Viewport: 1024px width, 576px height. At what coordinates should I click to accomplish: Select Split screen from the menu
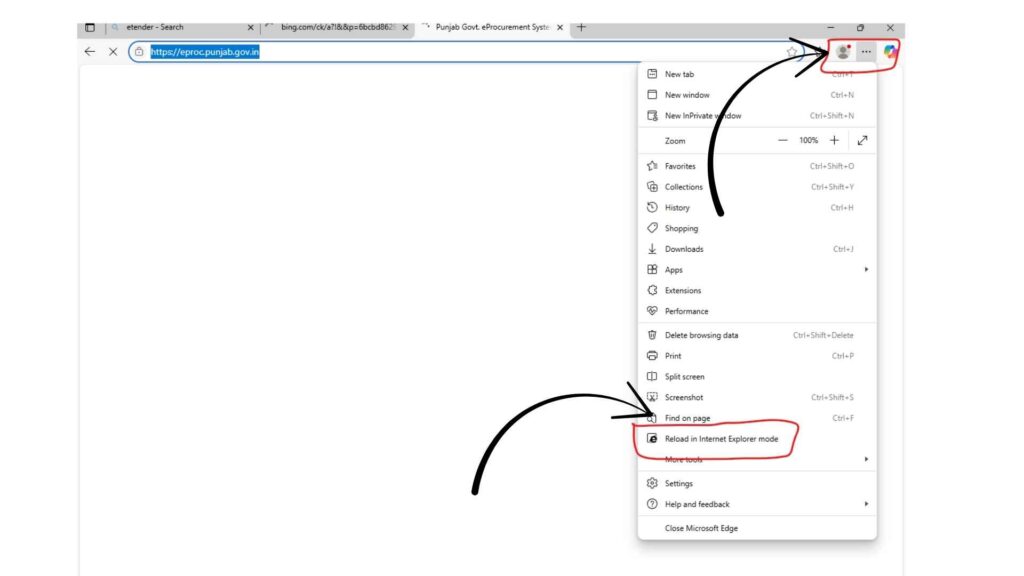(x=757, y=377)
